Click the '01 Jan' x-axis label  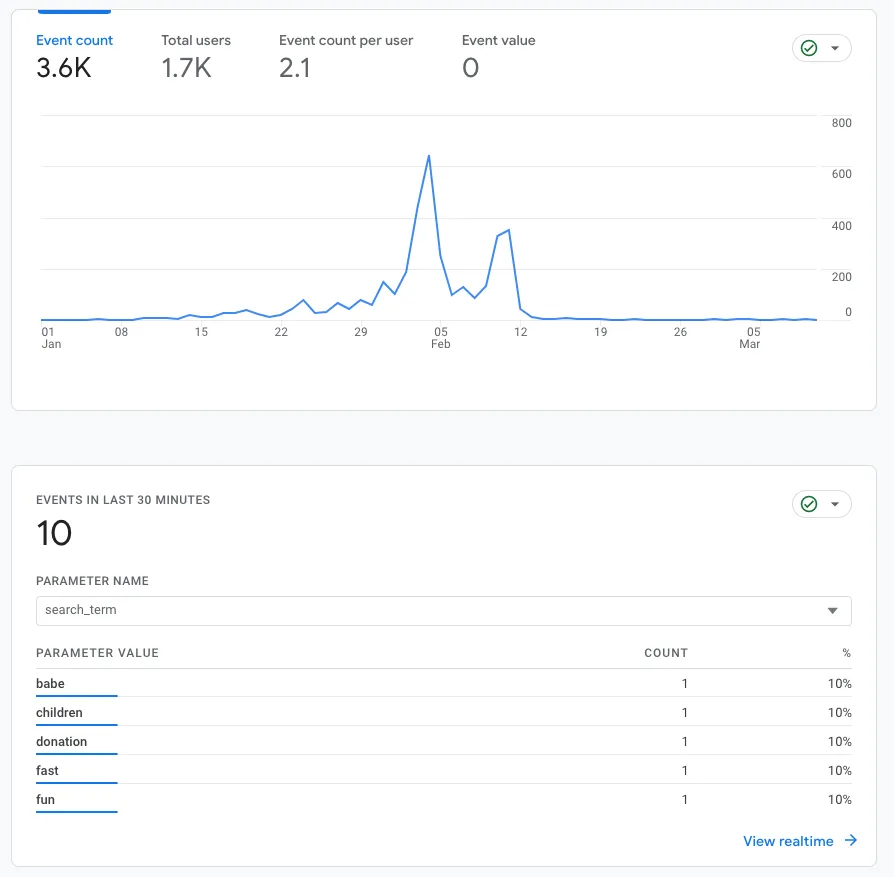point(51,338)
